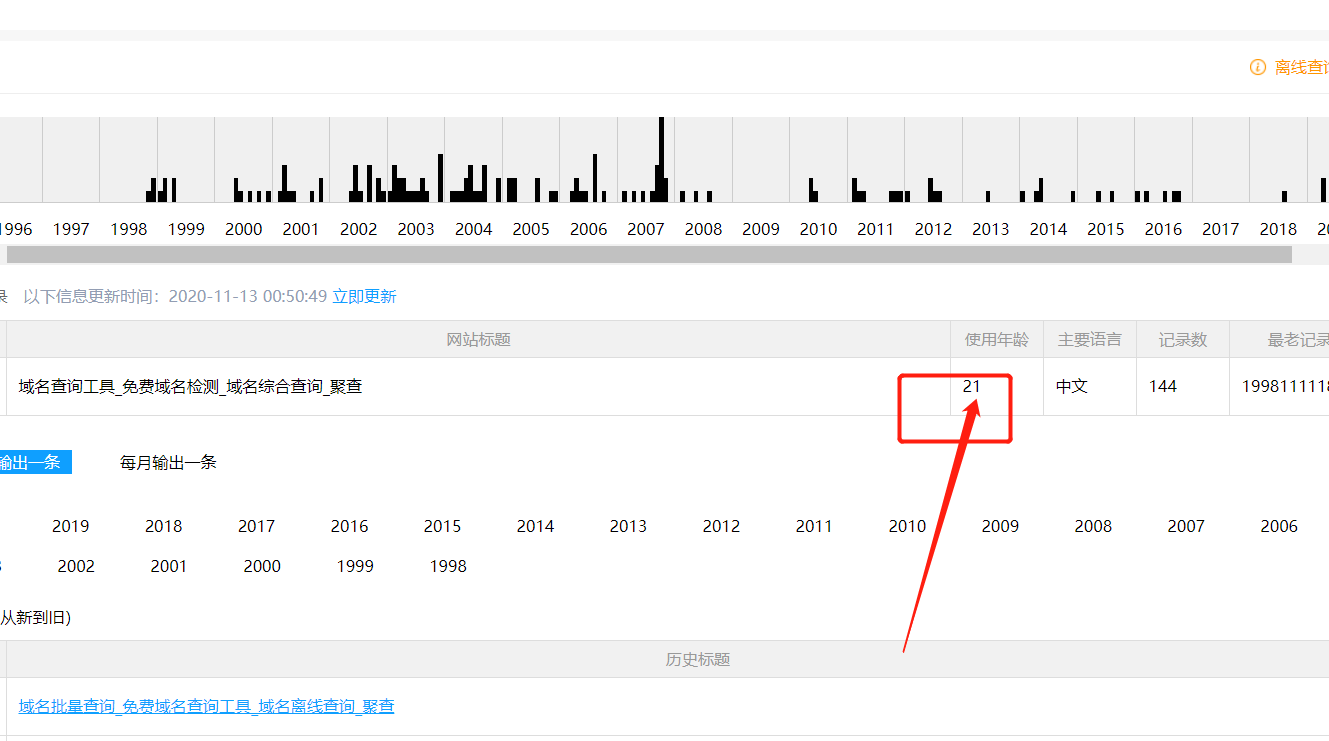1329x741 pixels.
Task: Click the 主要语言 column header
Action: click(1090, 339)
